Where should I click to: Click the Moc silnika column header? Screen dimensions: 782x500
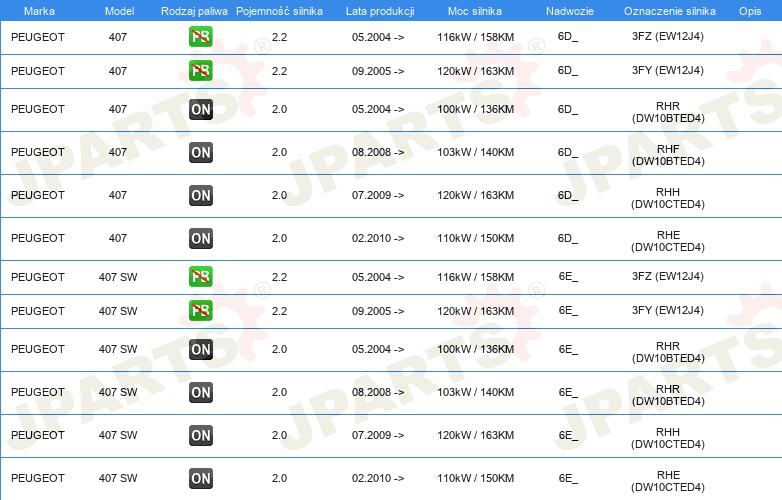point(475,11)
